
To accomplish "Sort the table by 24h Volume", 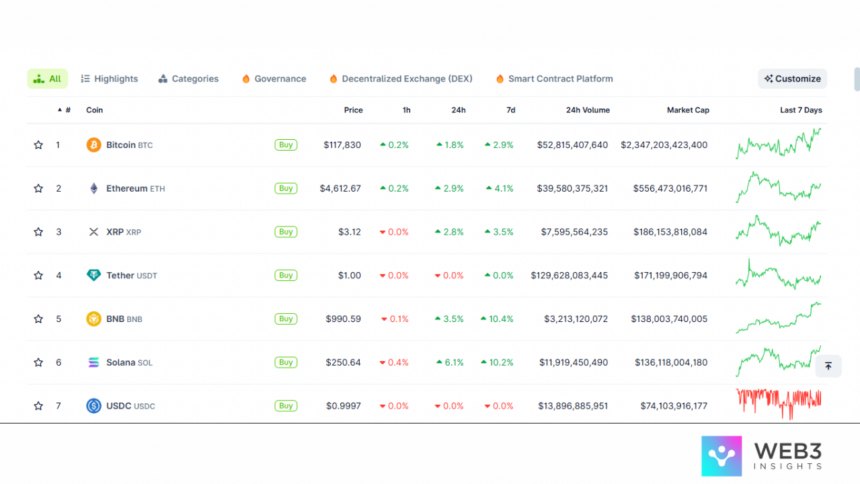I will click(586, 110).
